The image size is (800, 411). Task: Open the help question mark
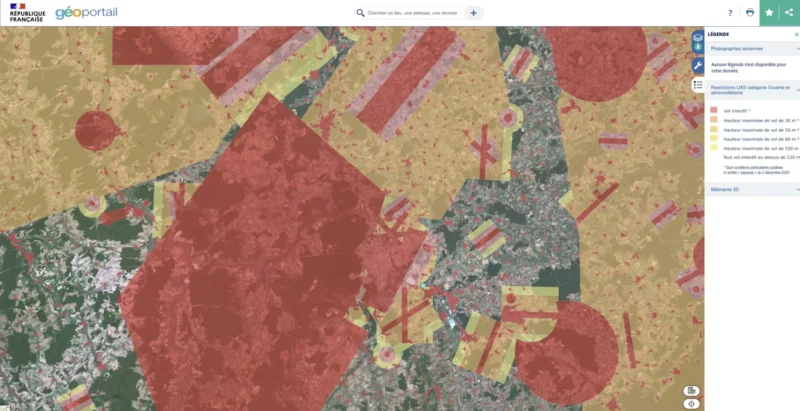(730, 13)
